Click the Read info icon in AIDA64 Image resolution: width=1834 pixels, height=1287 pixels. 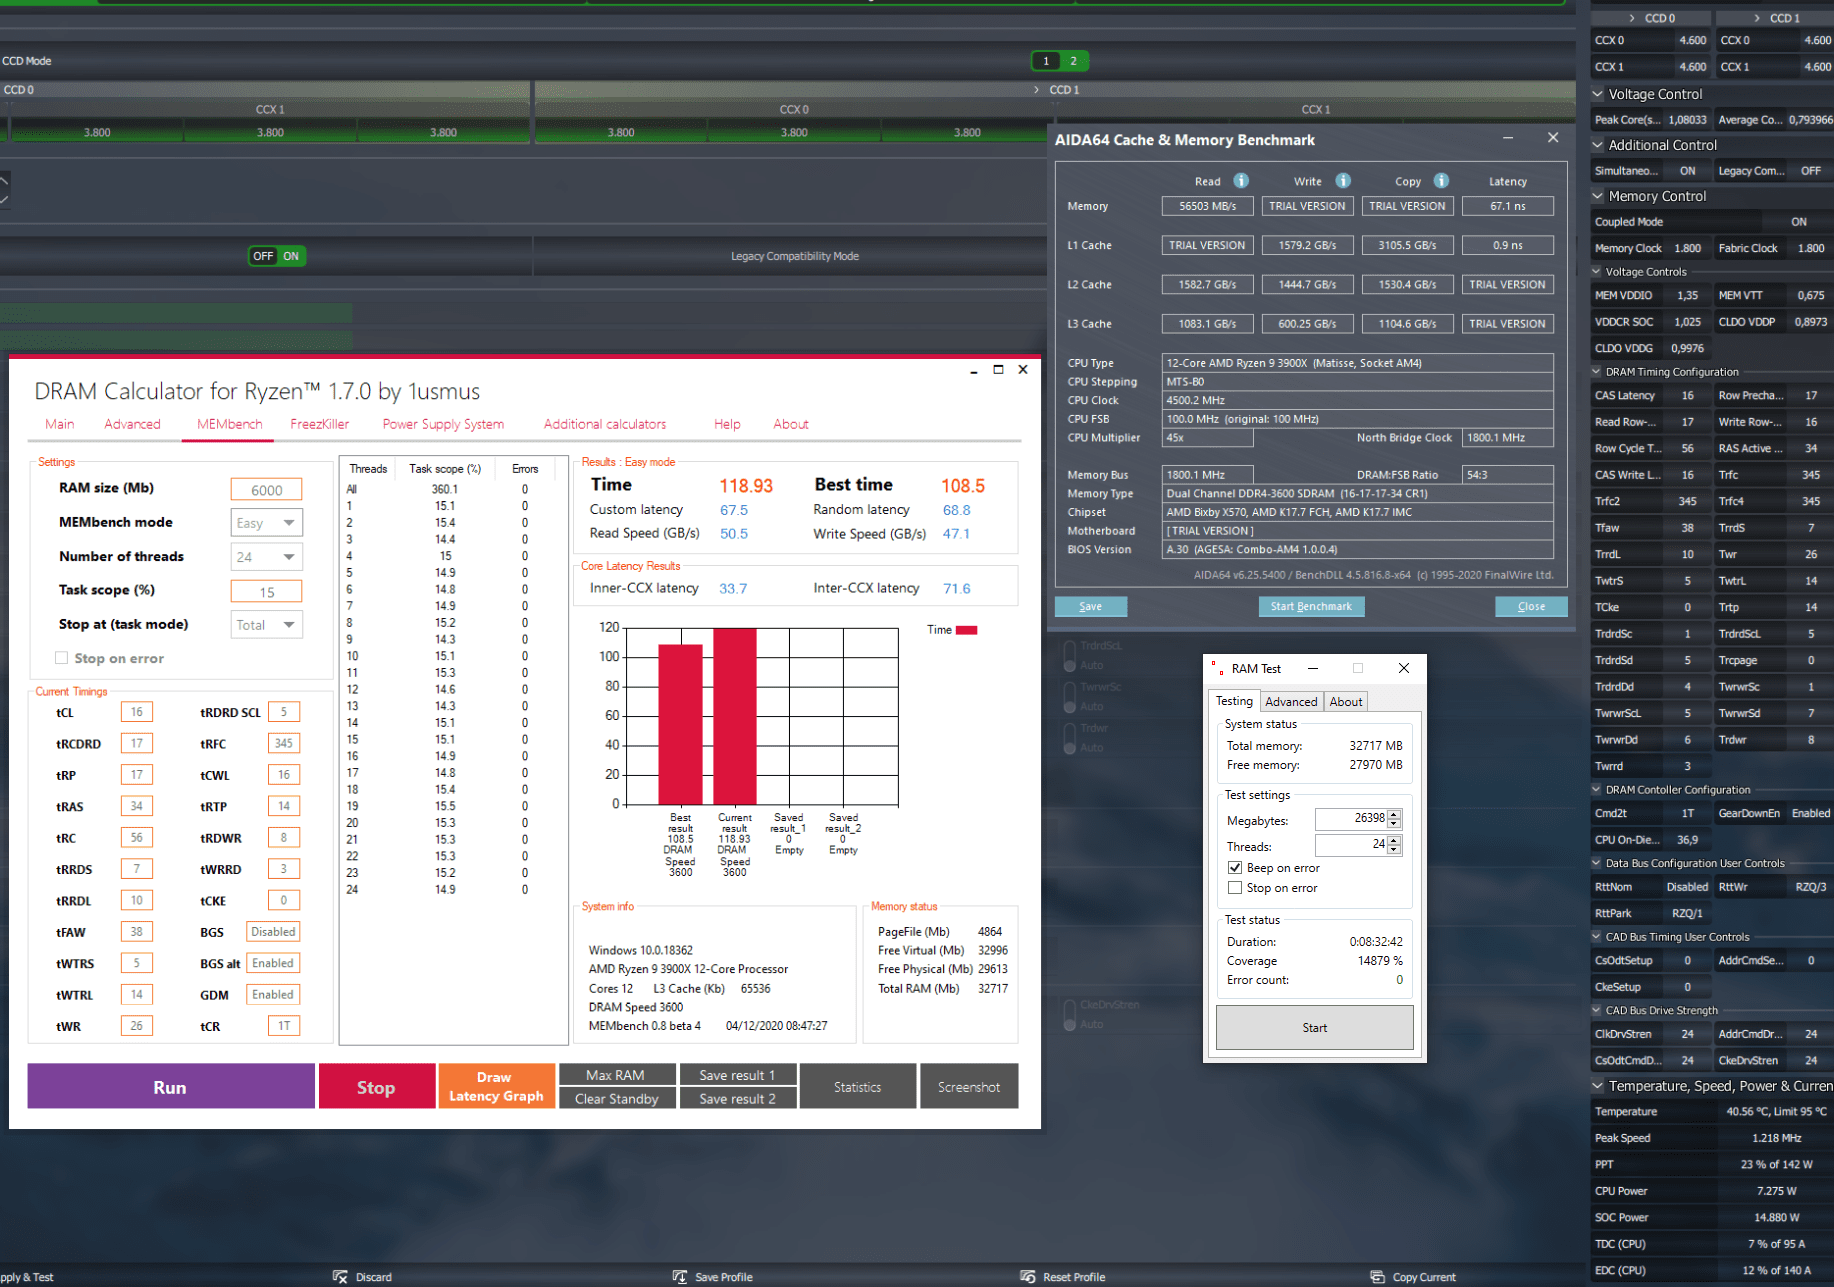point(1241,181)
